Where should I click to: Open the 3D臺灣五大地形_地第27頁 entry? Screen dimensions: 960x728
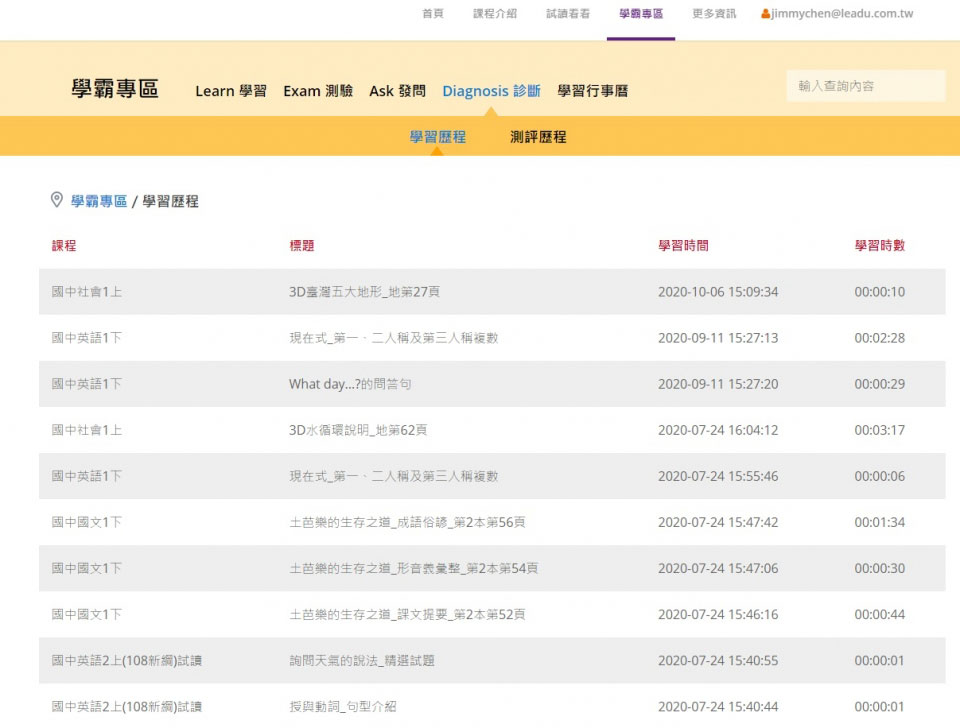(x=365, y=292)
